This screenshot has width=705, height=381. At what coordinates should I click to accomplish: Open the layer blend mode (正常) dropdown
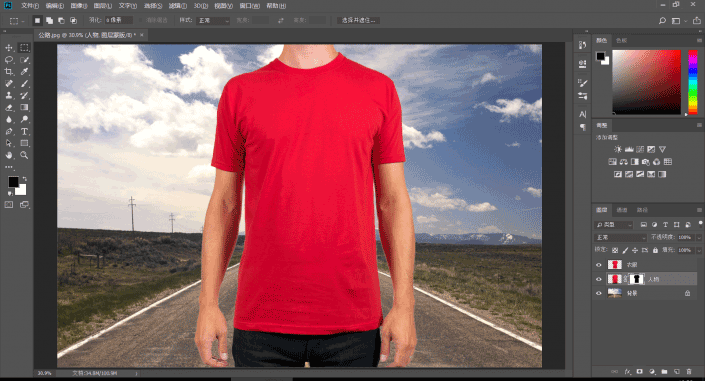pos(620,238)
